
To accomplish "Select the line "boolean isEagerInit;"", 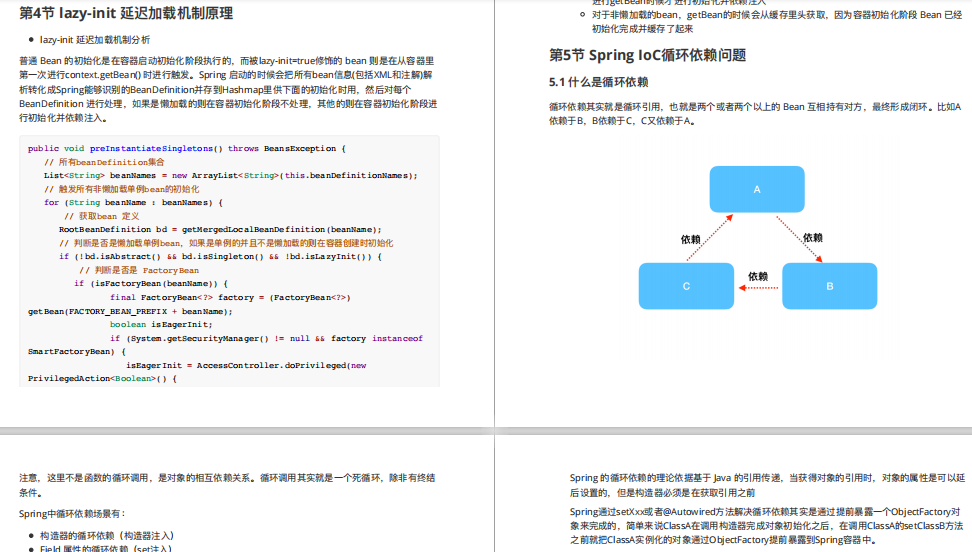I will point(161,324).
